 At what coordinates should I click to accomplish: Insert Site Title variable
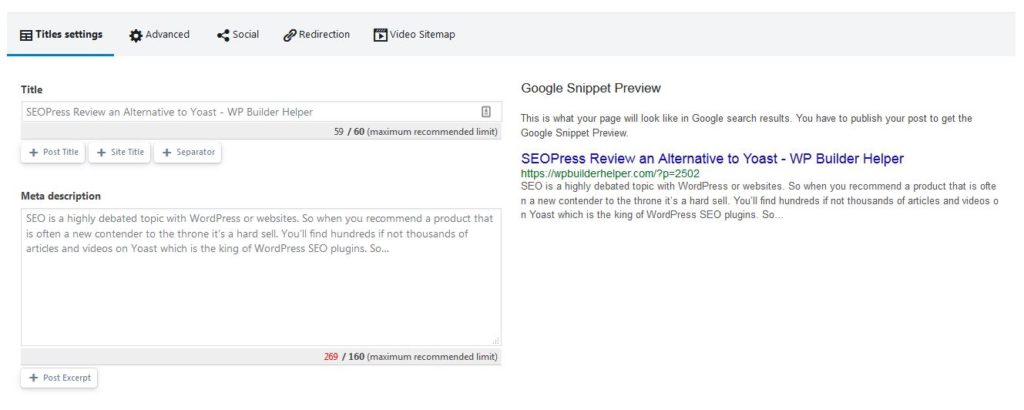click(120, 153)
